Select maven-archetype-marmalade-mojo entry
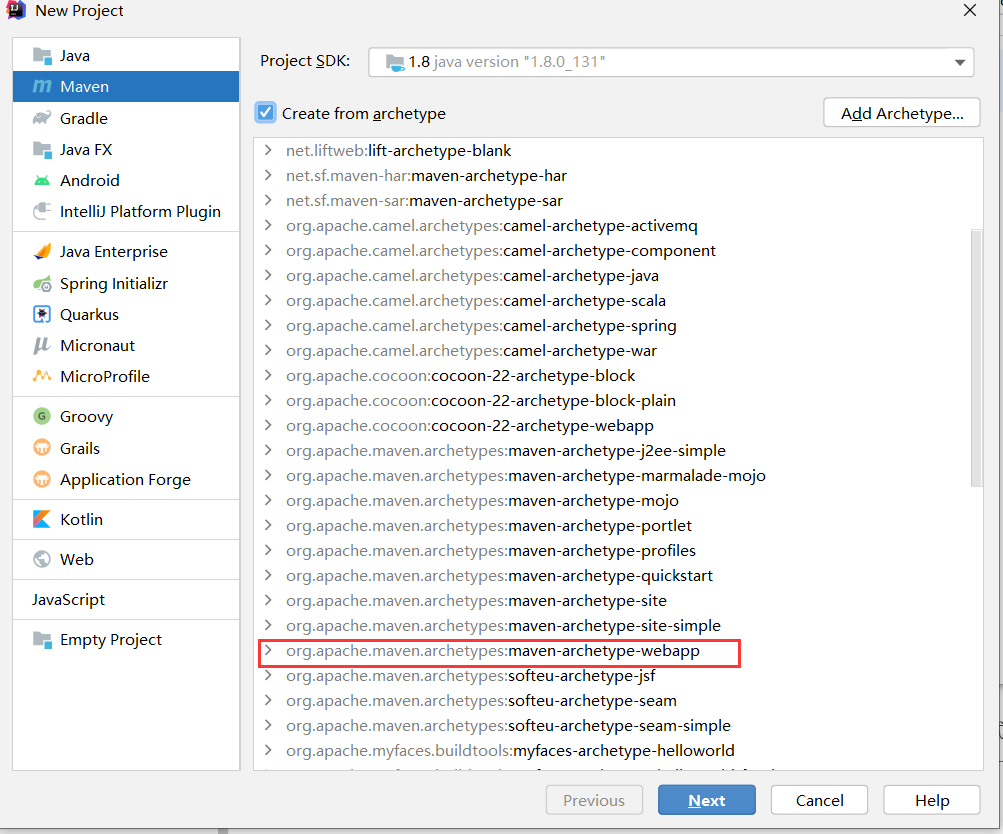This screenshot has height=834, width=1003. pos(526,476)
